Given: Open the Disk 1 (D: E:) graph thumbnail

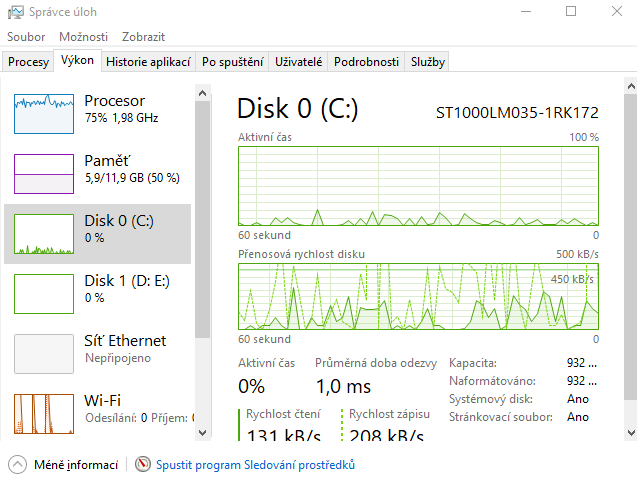Looking at the screenshot, I should click(x=44, y=293).
